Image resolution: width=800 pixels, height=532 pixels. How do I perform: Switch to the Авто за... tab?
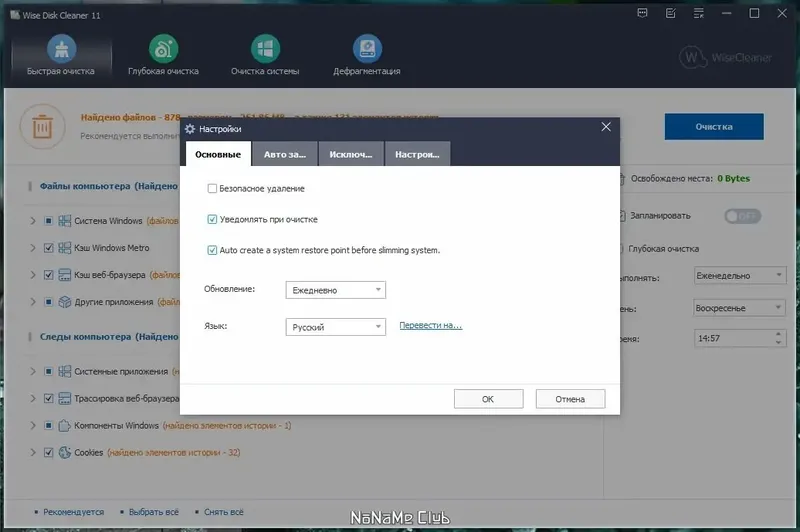(285, 154)
